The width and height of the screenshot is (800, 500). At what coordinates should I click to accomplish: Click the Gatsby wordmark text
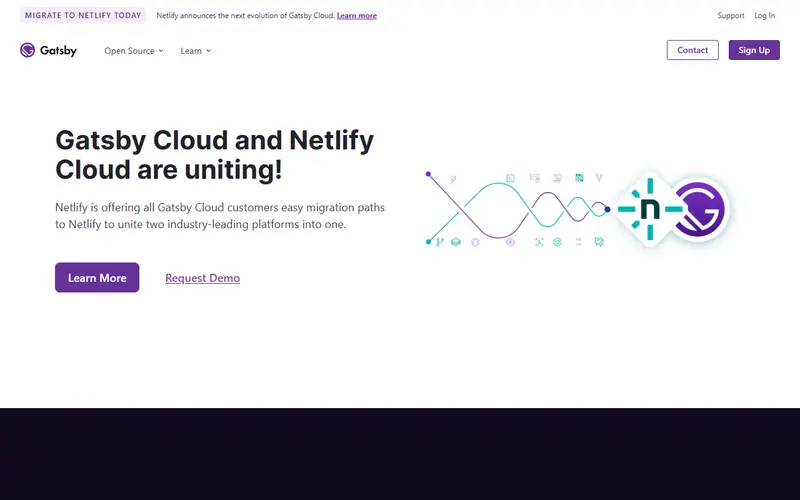[x=58, y=51]
